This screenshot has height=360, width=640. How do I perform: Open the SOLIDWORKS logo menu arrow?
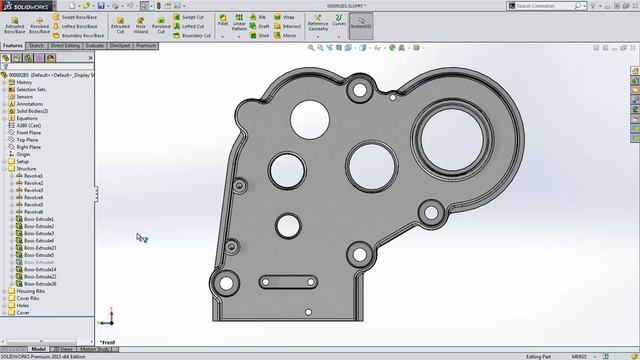tap(54, 6)
